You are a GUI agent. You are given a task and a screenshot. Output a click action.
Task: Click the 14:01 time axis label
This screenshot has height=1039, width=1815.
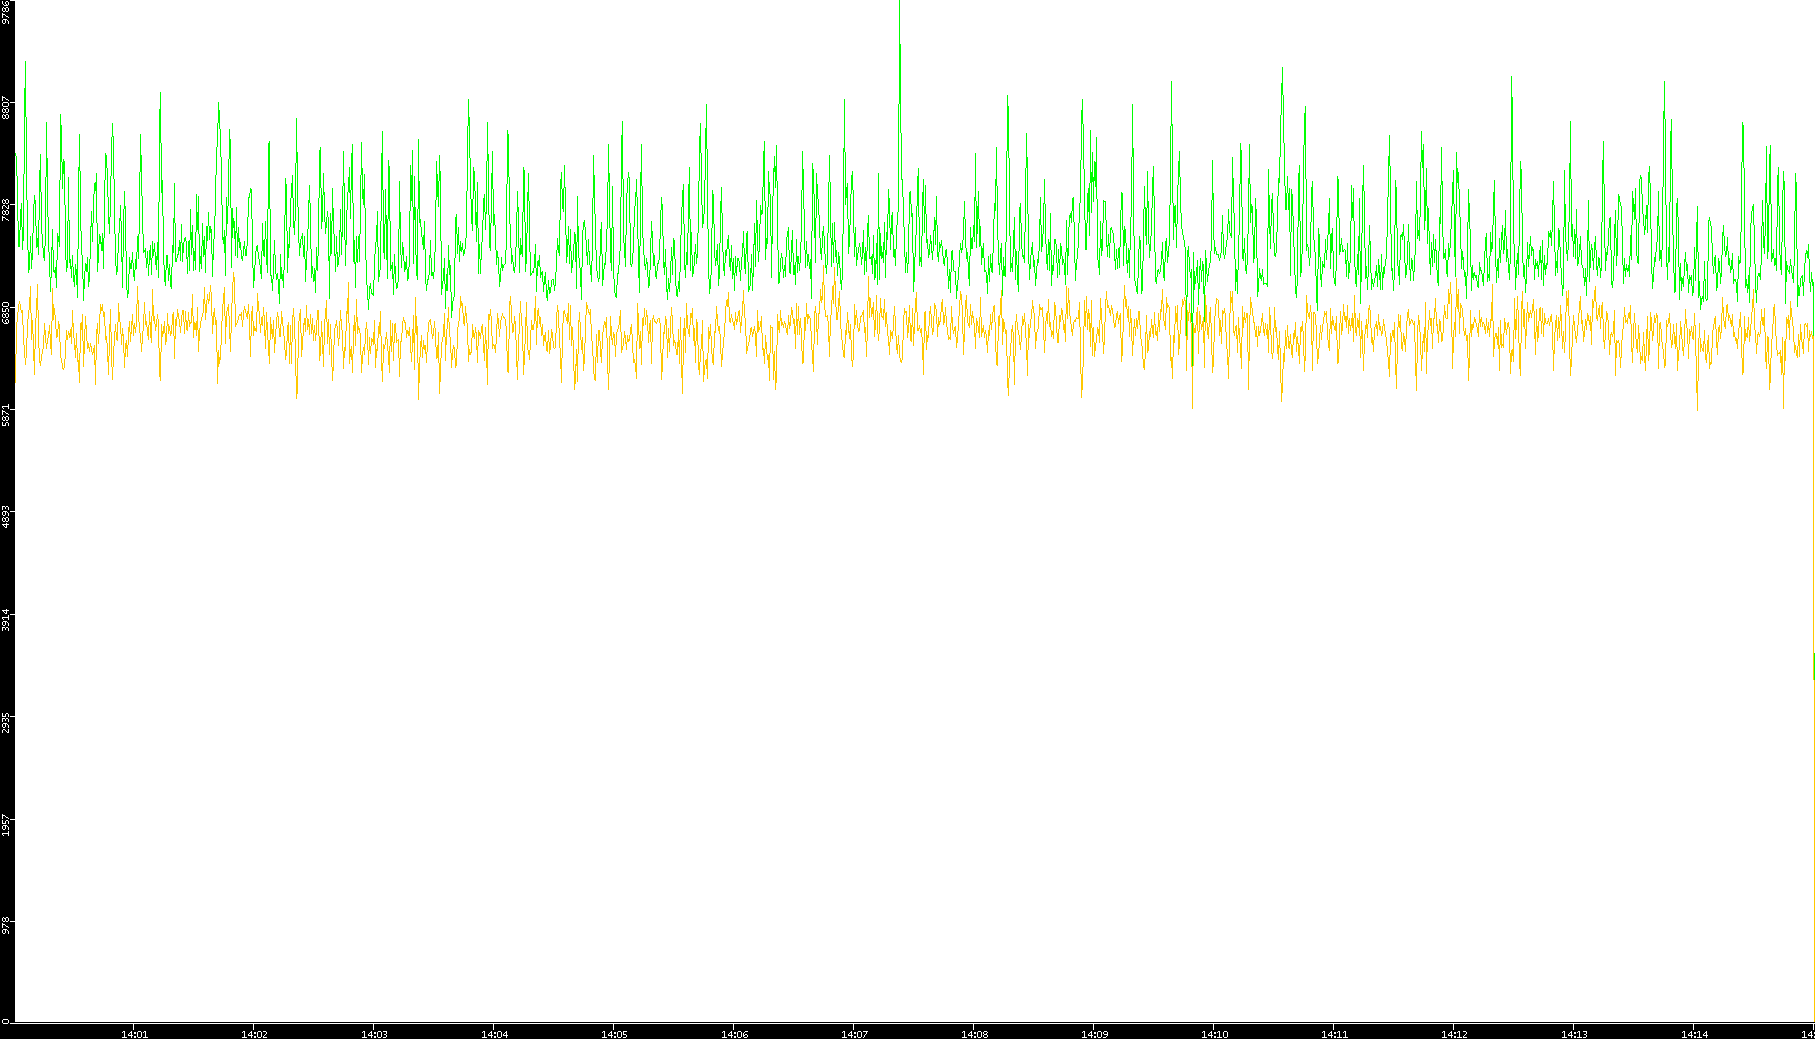[134, 1034]
